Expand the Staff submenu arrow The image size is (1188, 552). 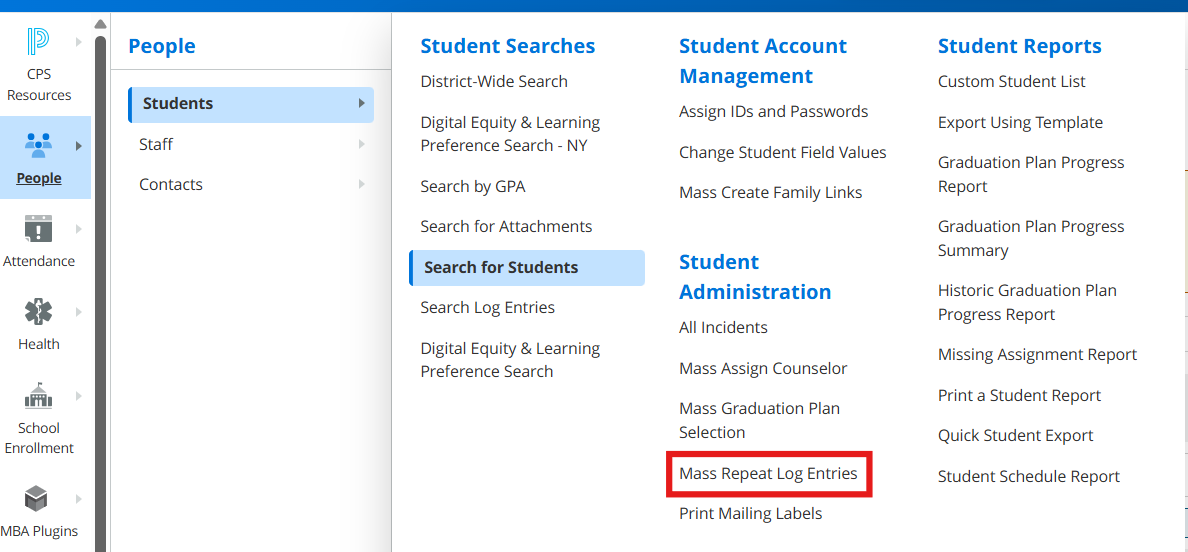coord(362,144)
